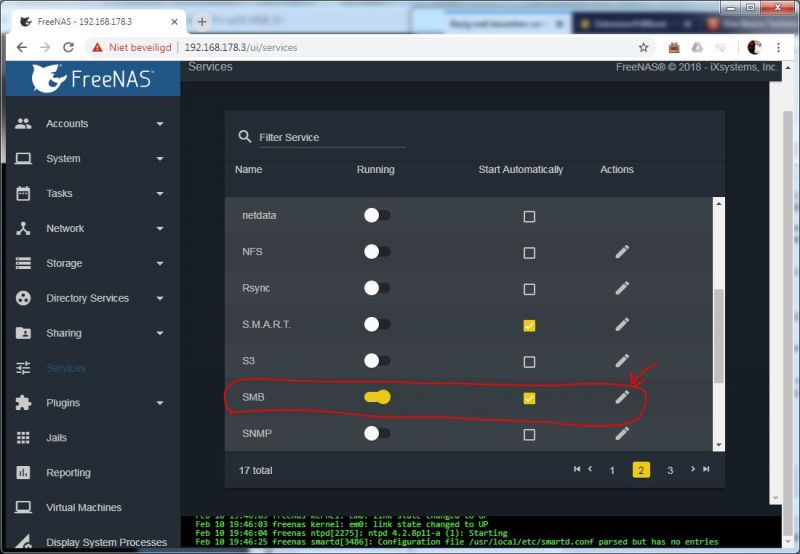The width and height of the screenshot is (800, 554).
Task: Uncheck S.M.A.R.T. Start Automatically box
Action: (529, 325)
